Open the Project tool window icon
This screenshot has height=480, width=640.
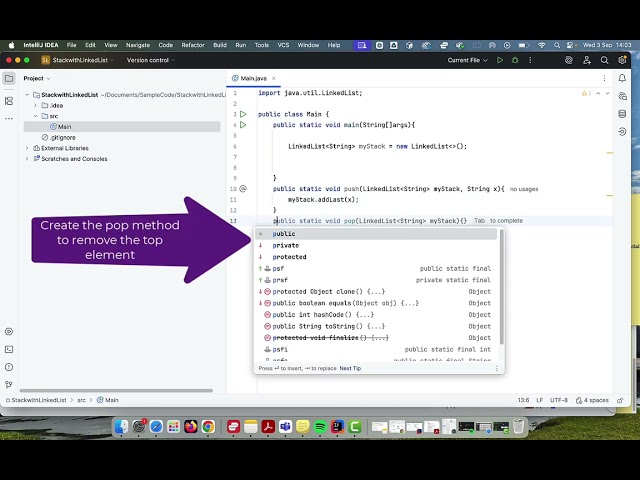(x=9, y=78)
